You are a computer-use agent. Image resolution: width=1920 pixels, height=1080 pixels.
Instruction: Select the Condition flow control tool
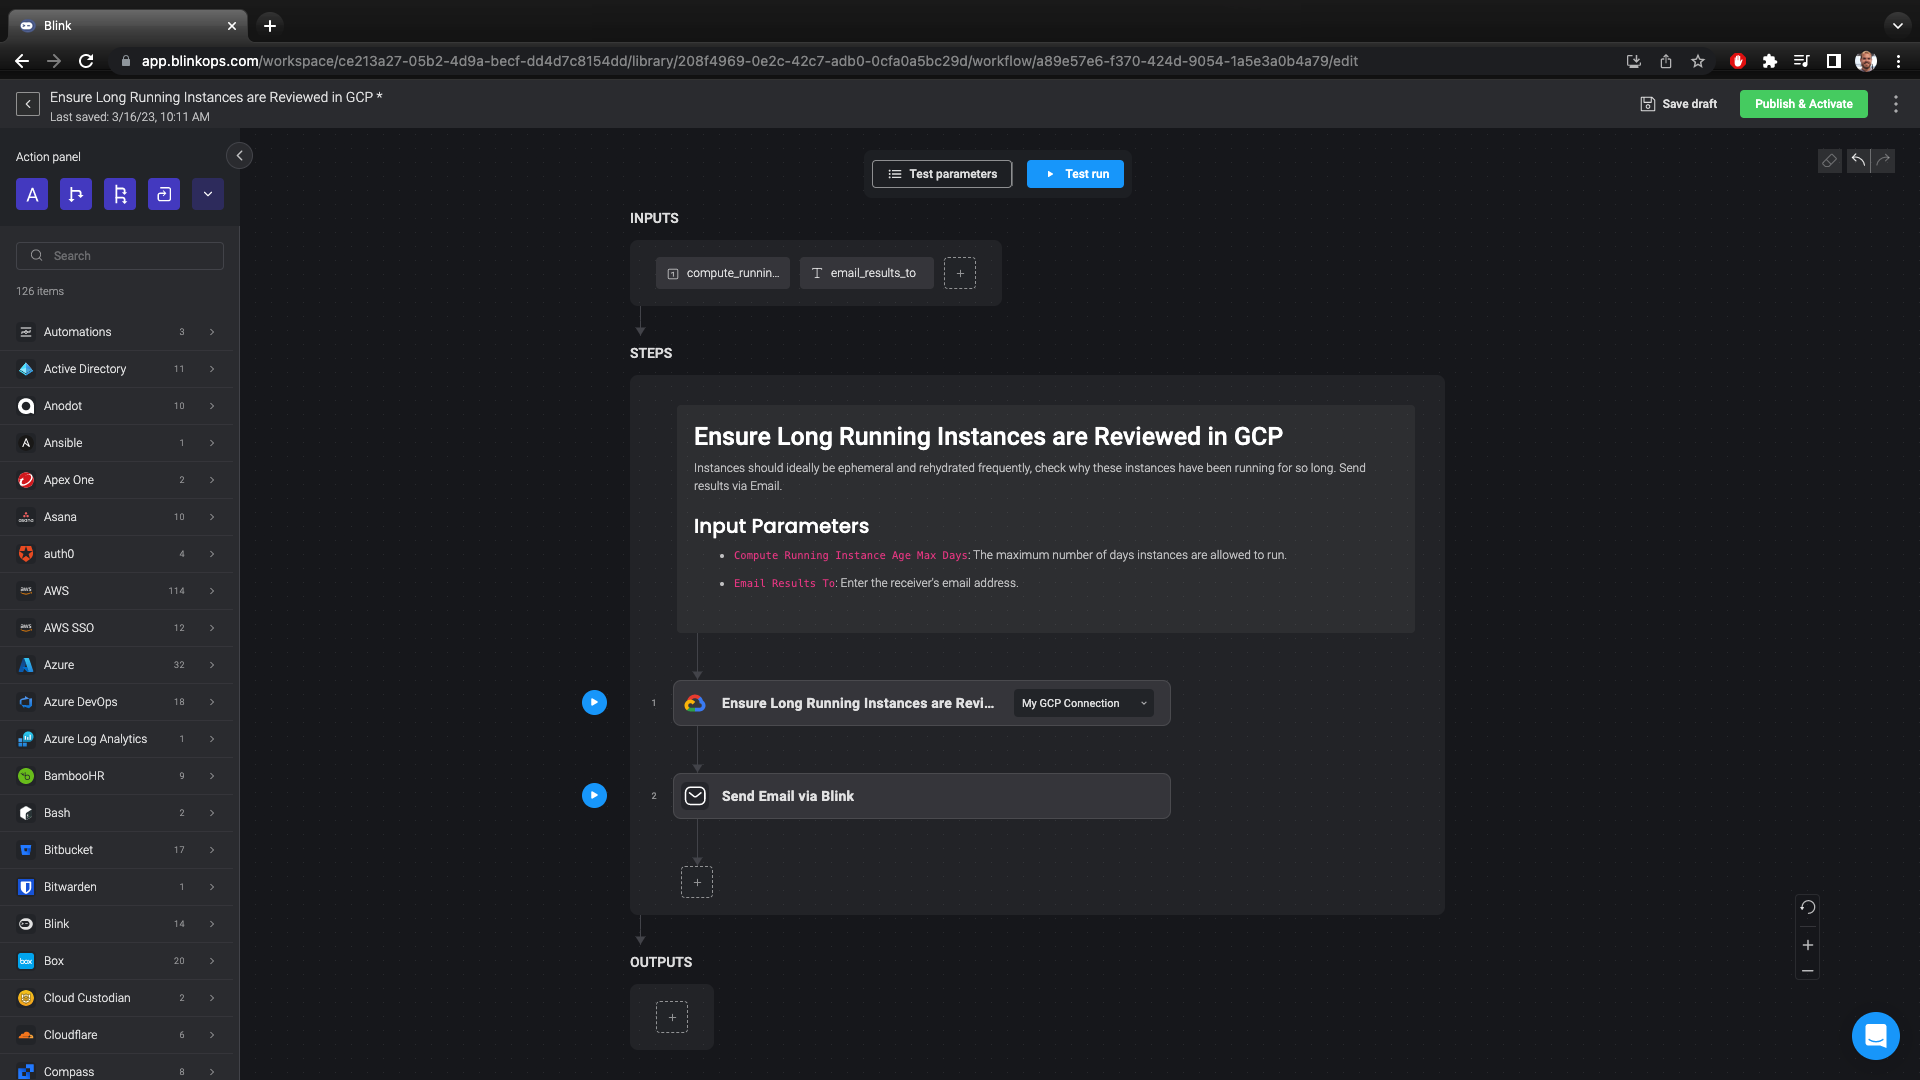[76, 194]
